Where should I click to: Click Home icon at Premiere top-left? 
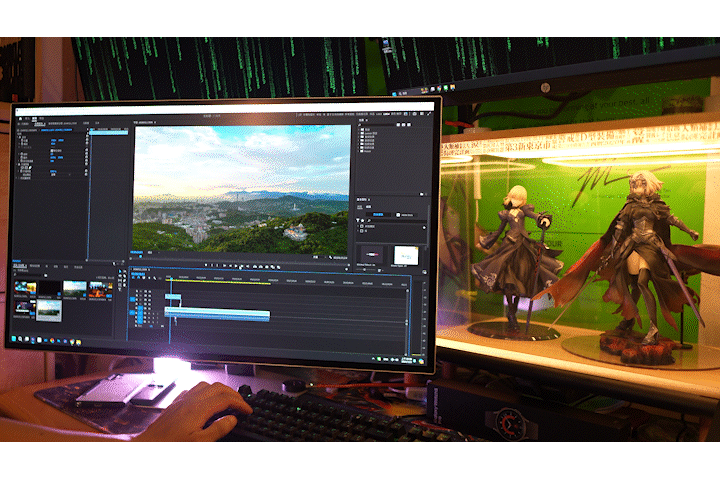(x=20, y=119)
